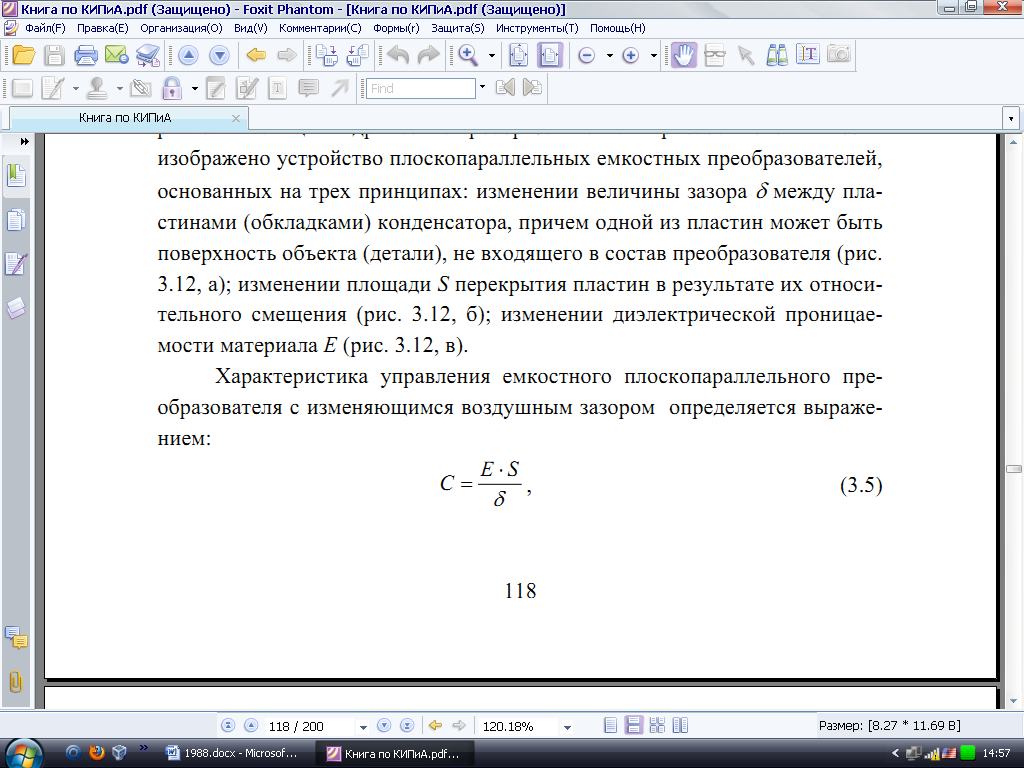Open the Помощь(H) menu

pyautogui.click(x=618, y=28)
